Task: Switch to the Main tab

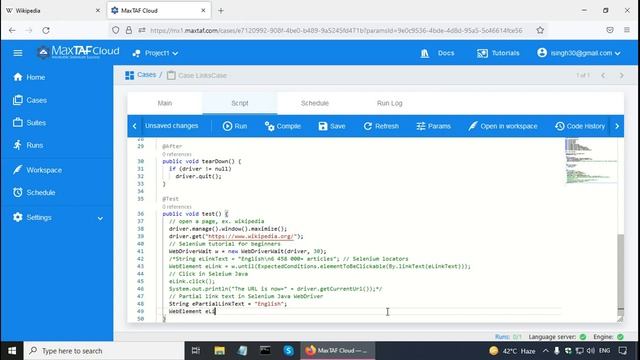Action: [165, 103]
